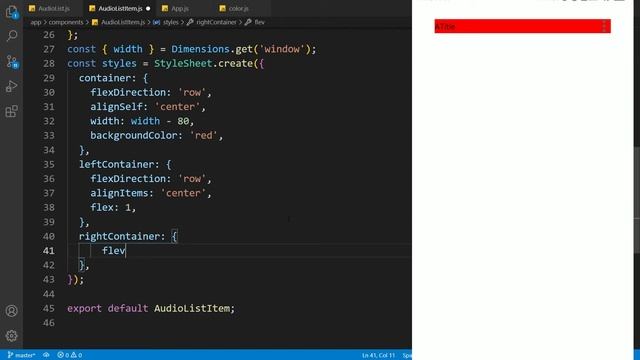Click 'AudioListItem' on line 45
Image resolution: width=640 pixels, height=360 pixels.
(x=192, y=309)
